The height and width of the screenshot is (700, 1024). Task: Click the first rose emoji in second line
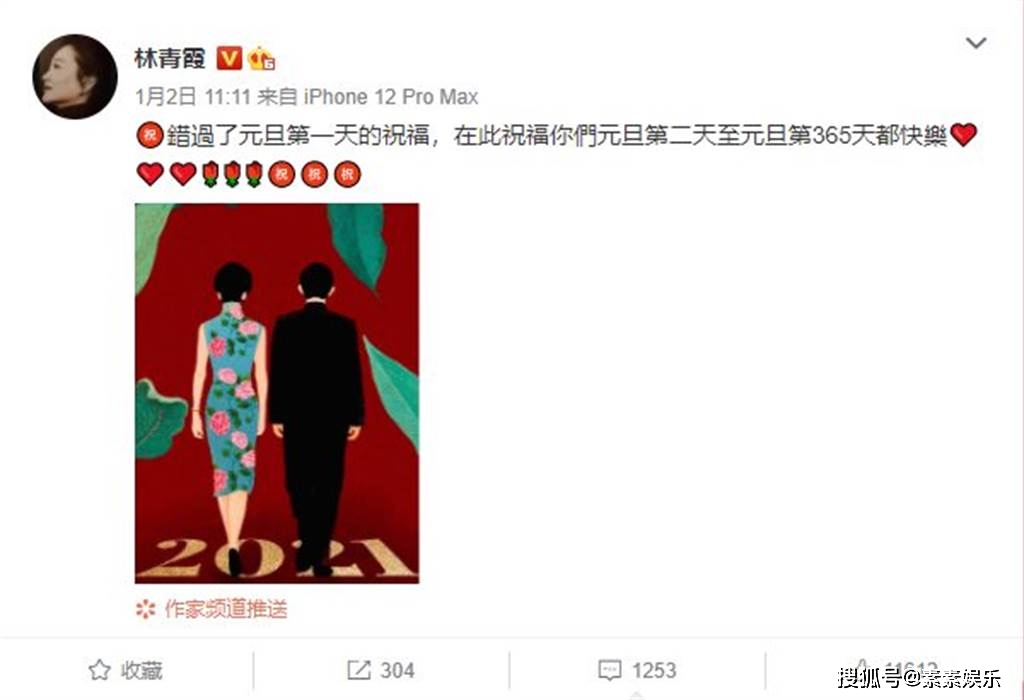pos(210,174)
